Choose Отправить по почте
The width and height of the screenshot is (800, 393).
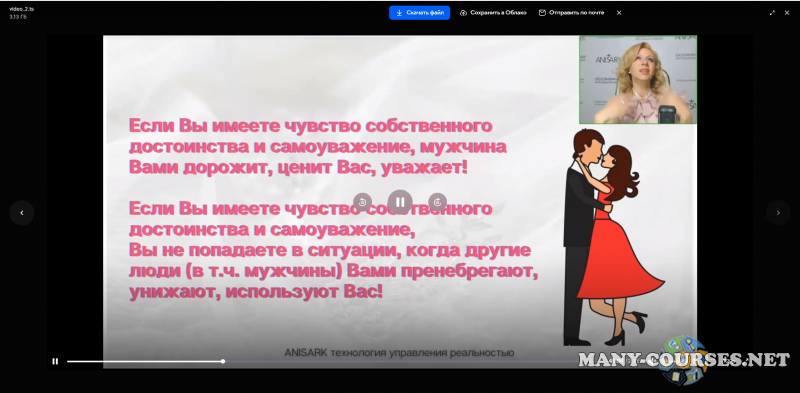(x=571, y=13)
